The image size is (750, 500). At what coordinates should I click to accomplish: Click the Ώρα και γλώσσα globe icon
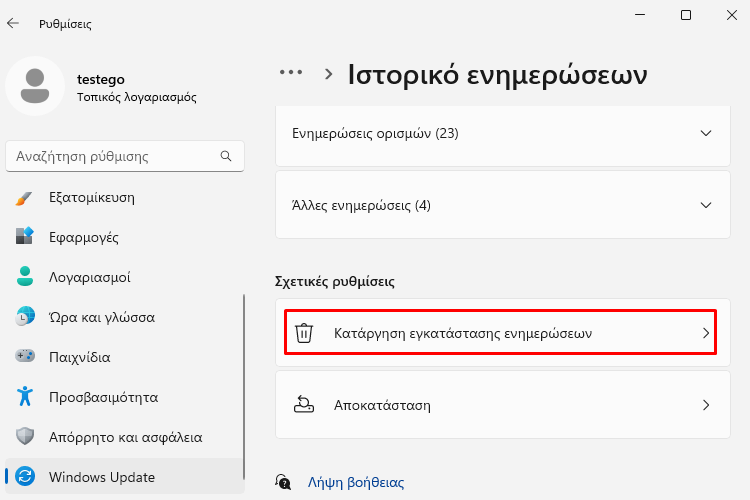point(25,317)
